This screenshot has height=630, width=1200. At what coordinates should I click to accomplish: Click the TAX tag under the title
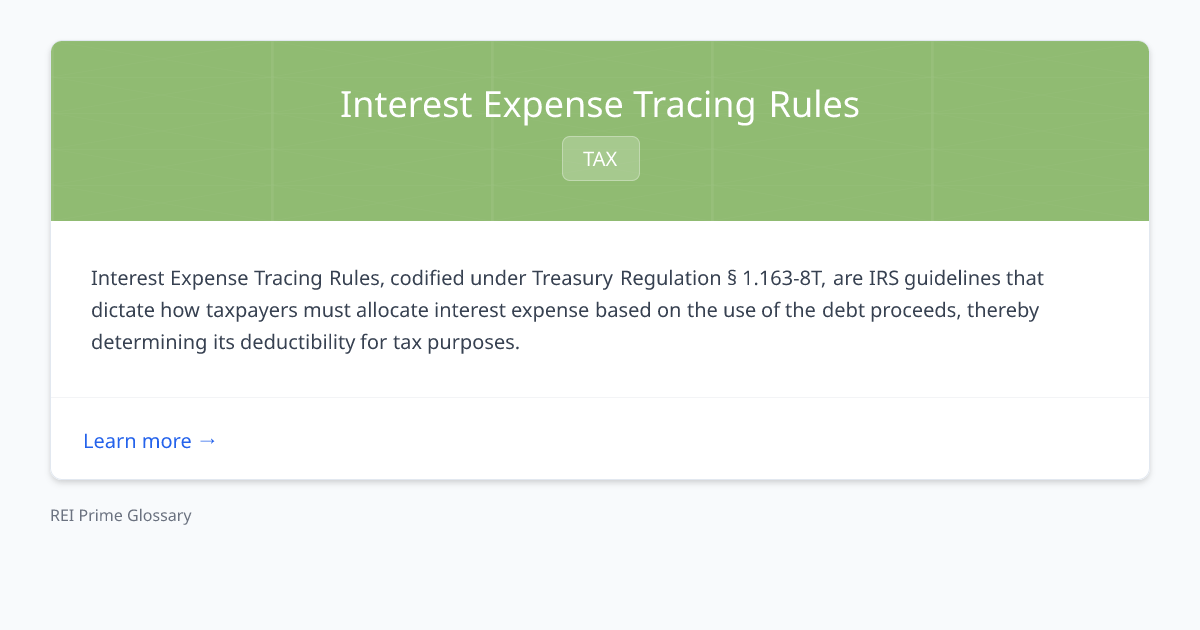click(x=600, y=158)
